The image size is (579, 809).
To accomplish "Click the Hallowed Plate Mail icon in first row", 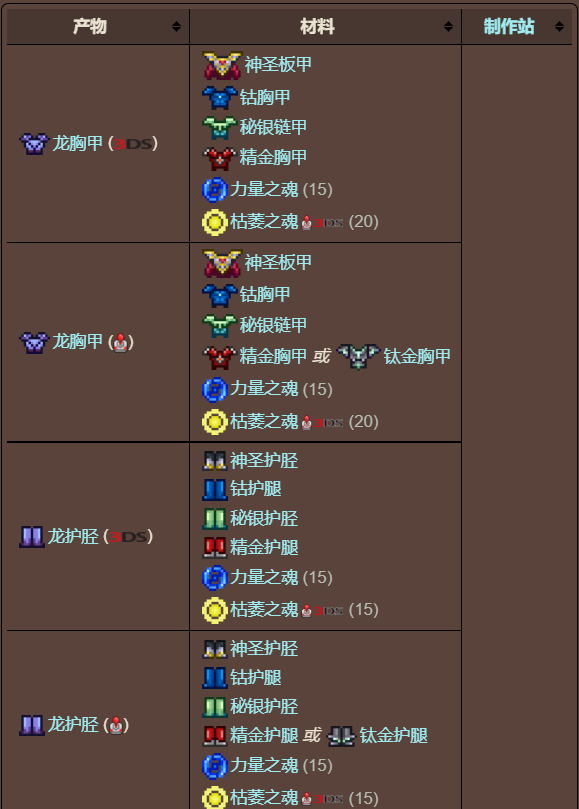I will point(222,65).
